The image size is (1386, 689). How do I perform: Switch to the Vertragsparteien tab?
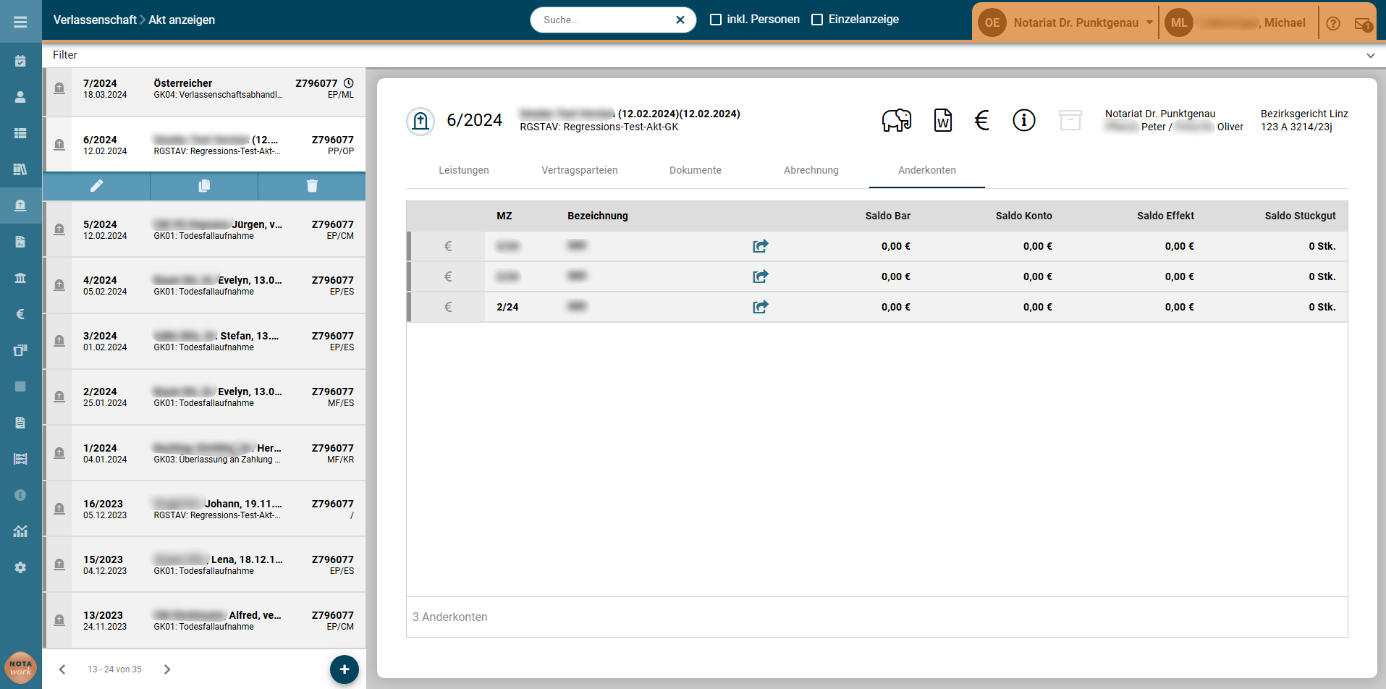tap(580, 170)
